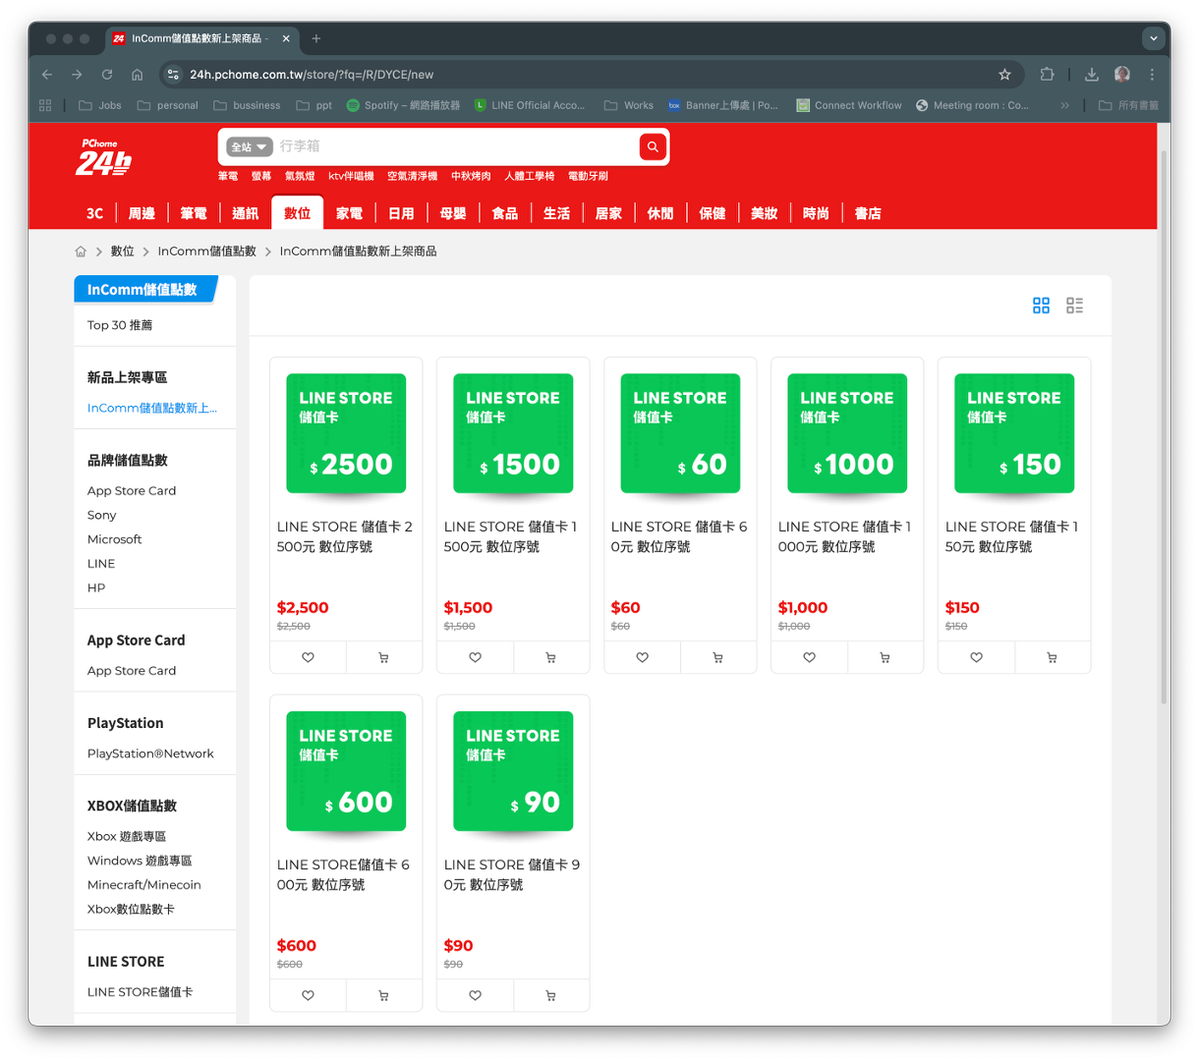Image resolution: width=1199 pixels, height=1061 pixels.
Task: Open Chrome downloads icon
Action: [x=1091, y=74]
